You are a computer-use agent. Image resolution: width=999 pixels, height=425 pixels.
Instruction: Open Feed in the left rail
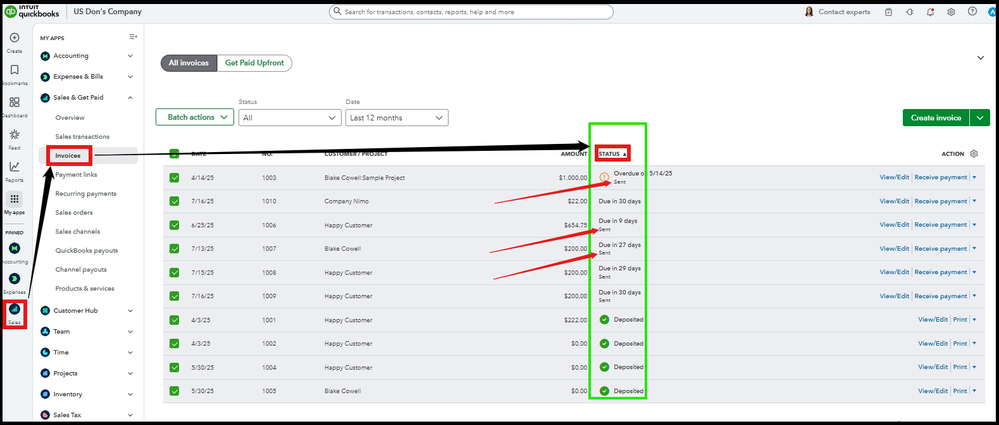pos(15,134)
